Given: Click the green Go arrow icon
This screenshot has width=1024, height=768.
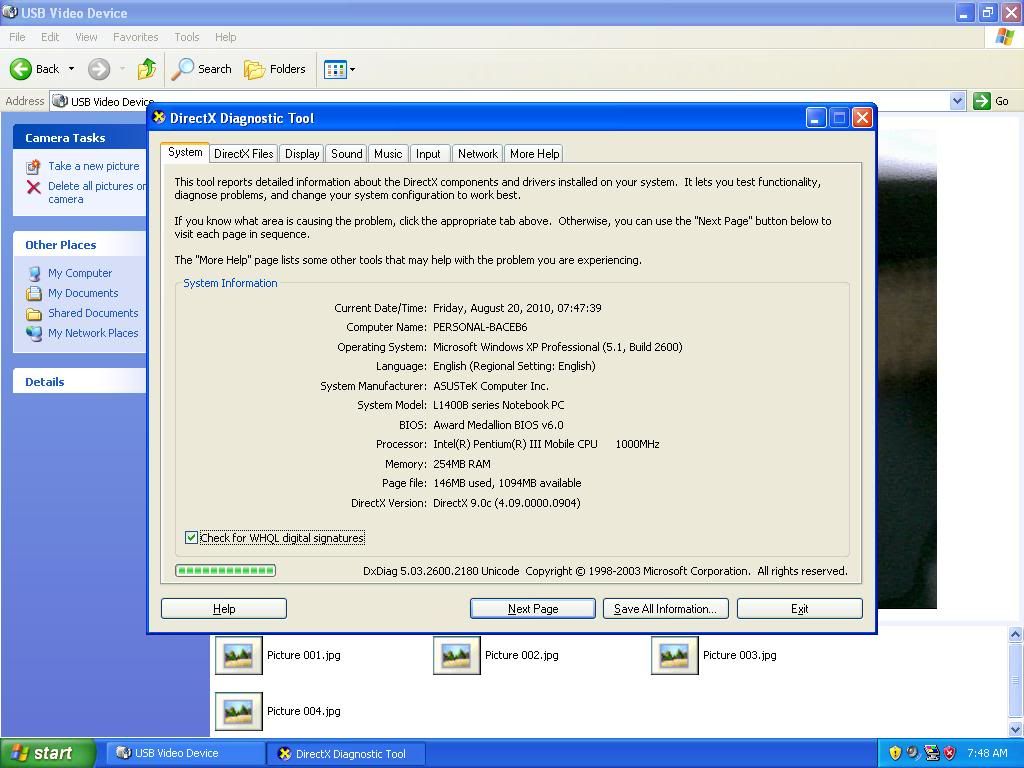Looking at the screenshot, I should point(982,101).
